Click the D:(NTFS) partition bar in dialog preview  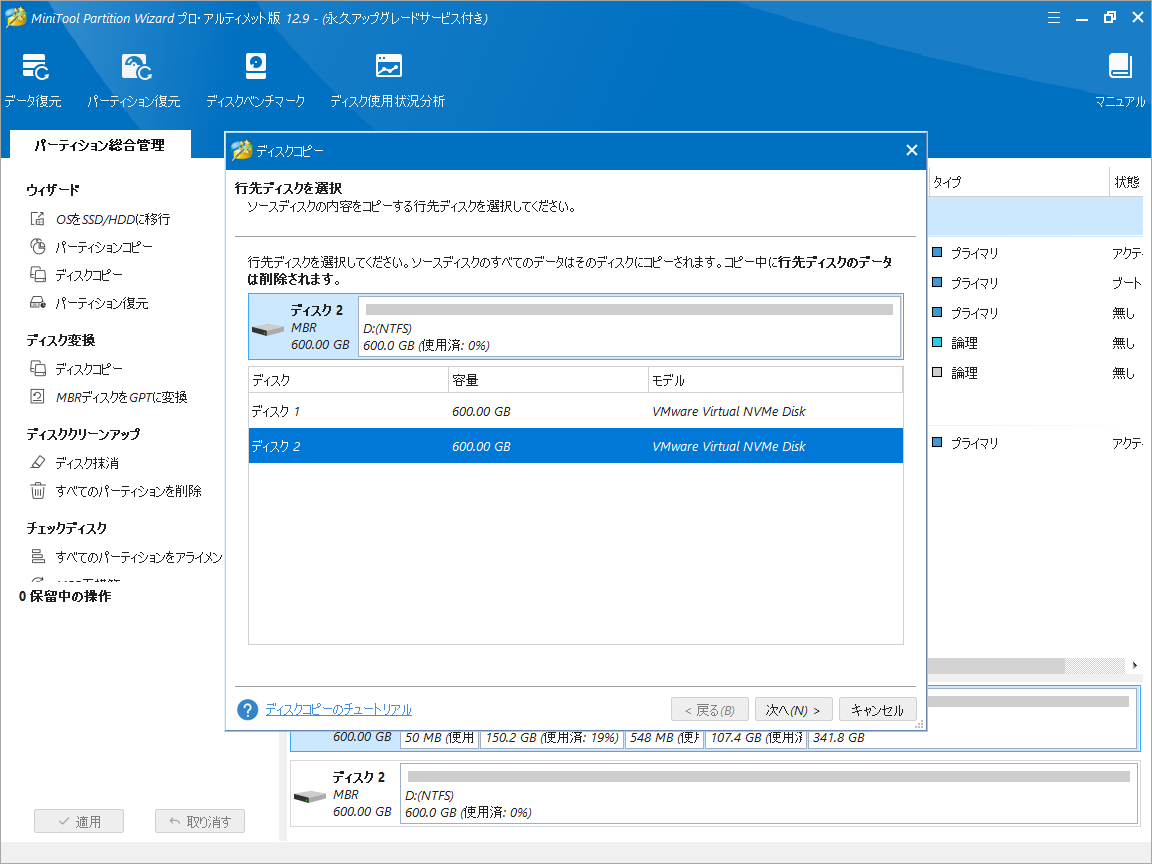click(x=630, y=326)
